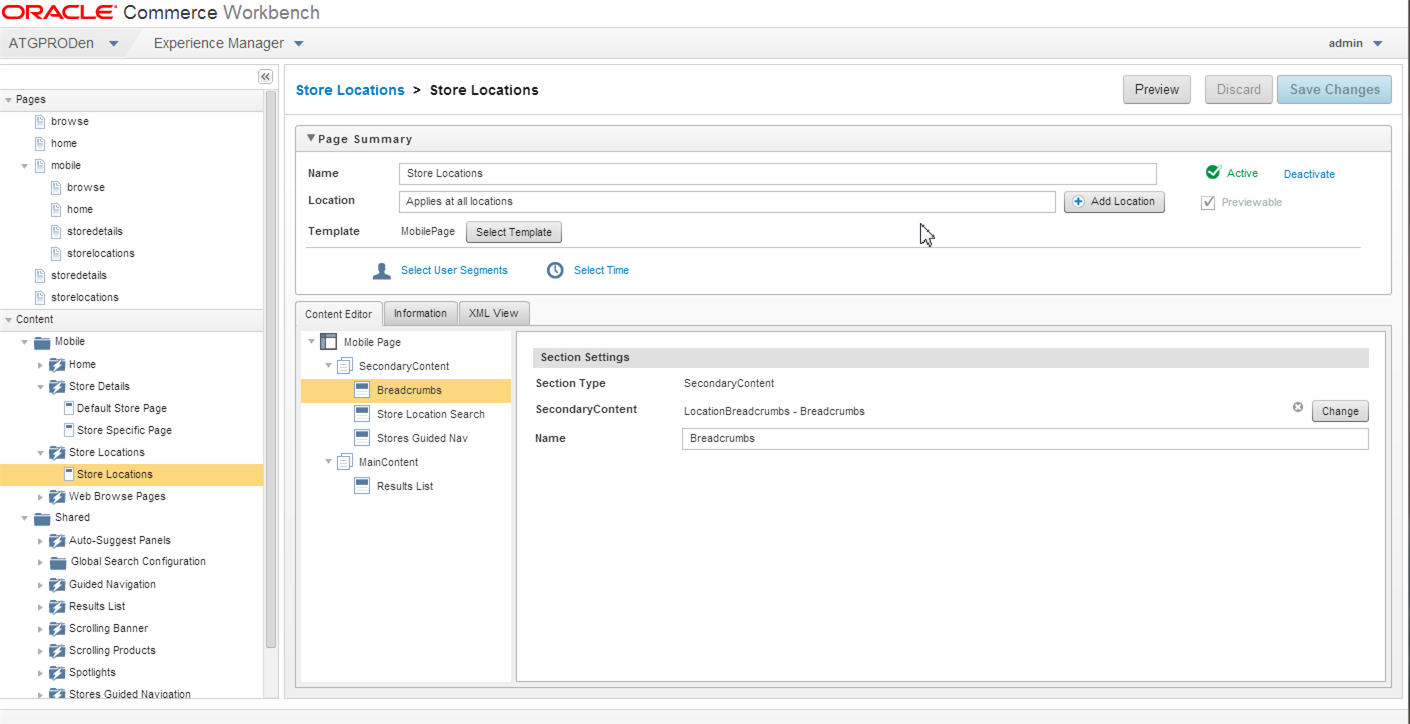This screenshot has width=1410, height=724.
Task: Collapse the MainContent section in editor tree
Action: click(329, 462)
